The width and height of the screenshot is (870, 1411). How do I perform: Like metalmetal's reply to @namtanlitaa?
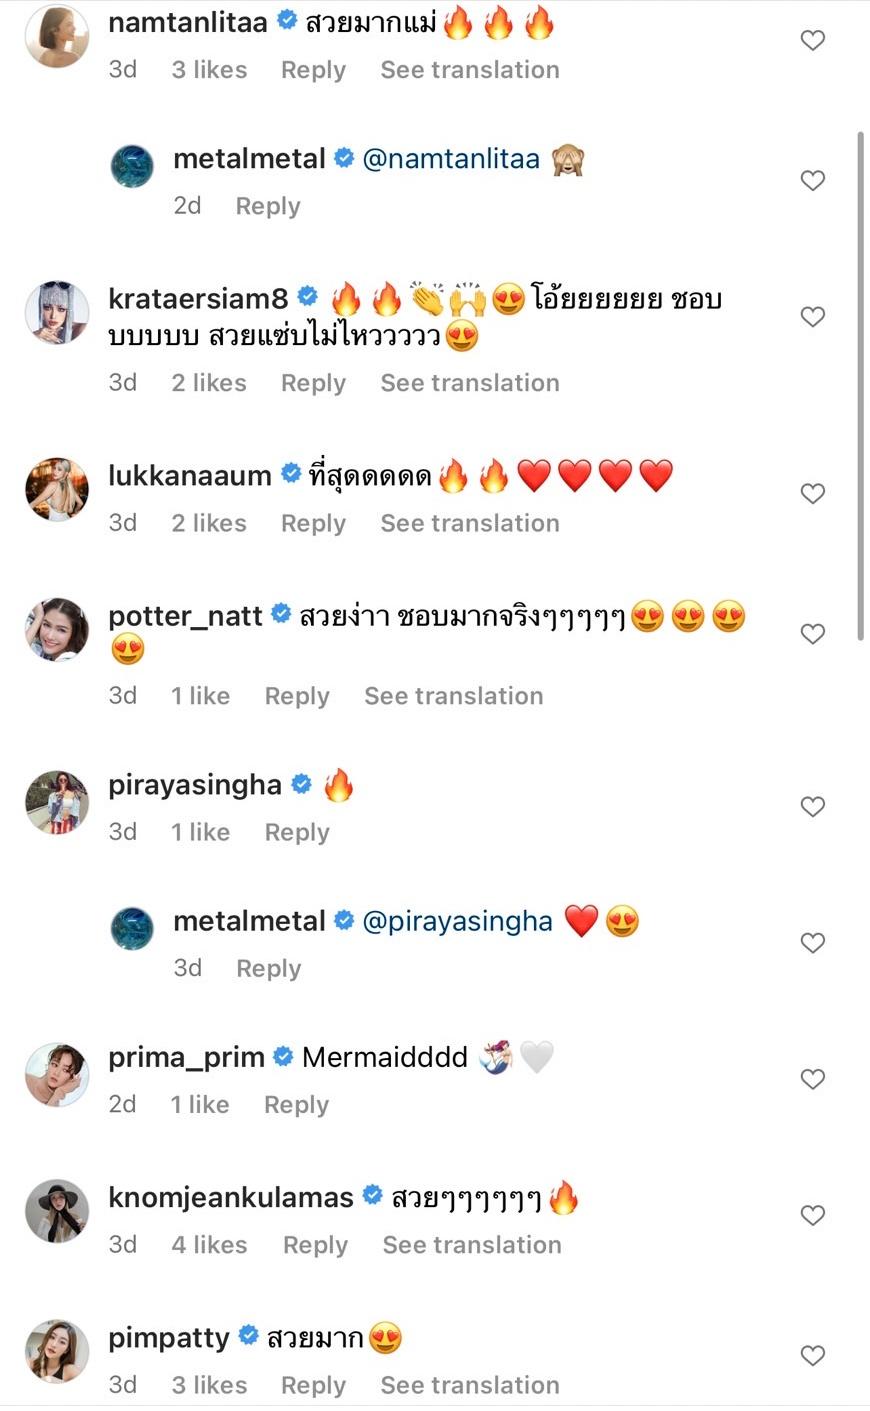(x=813, y=181)
